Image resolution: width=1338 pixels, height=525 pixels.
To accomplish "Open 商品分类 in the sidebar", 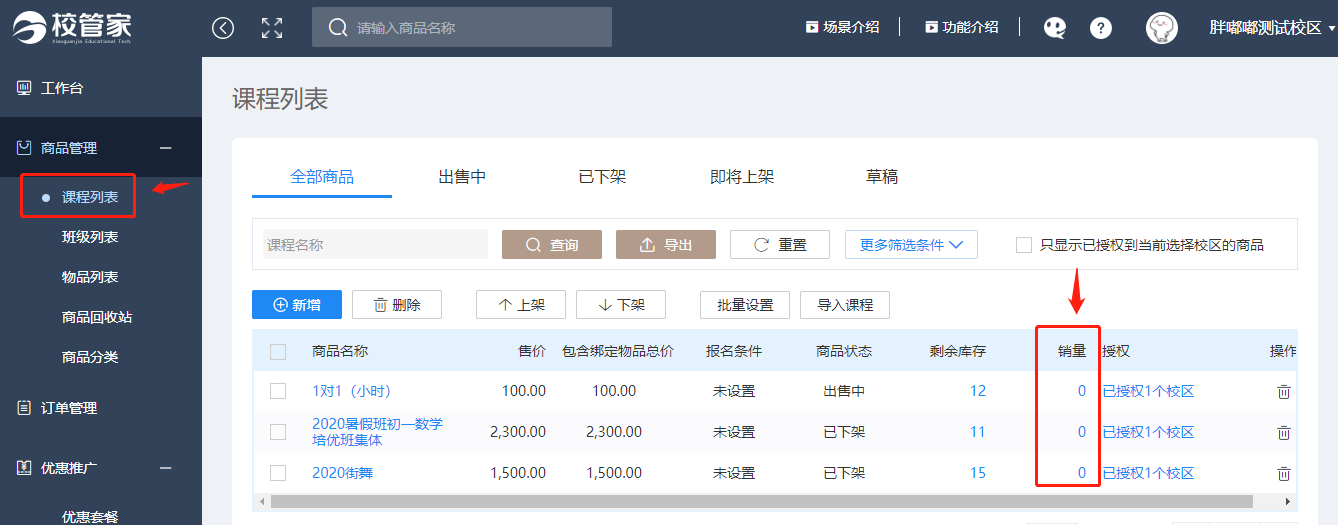I will 90,357.
